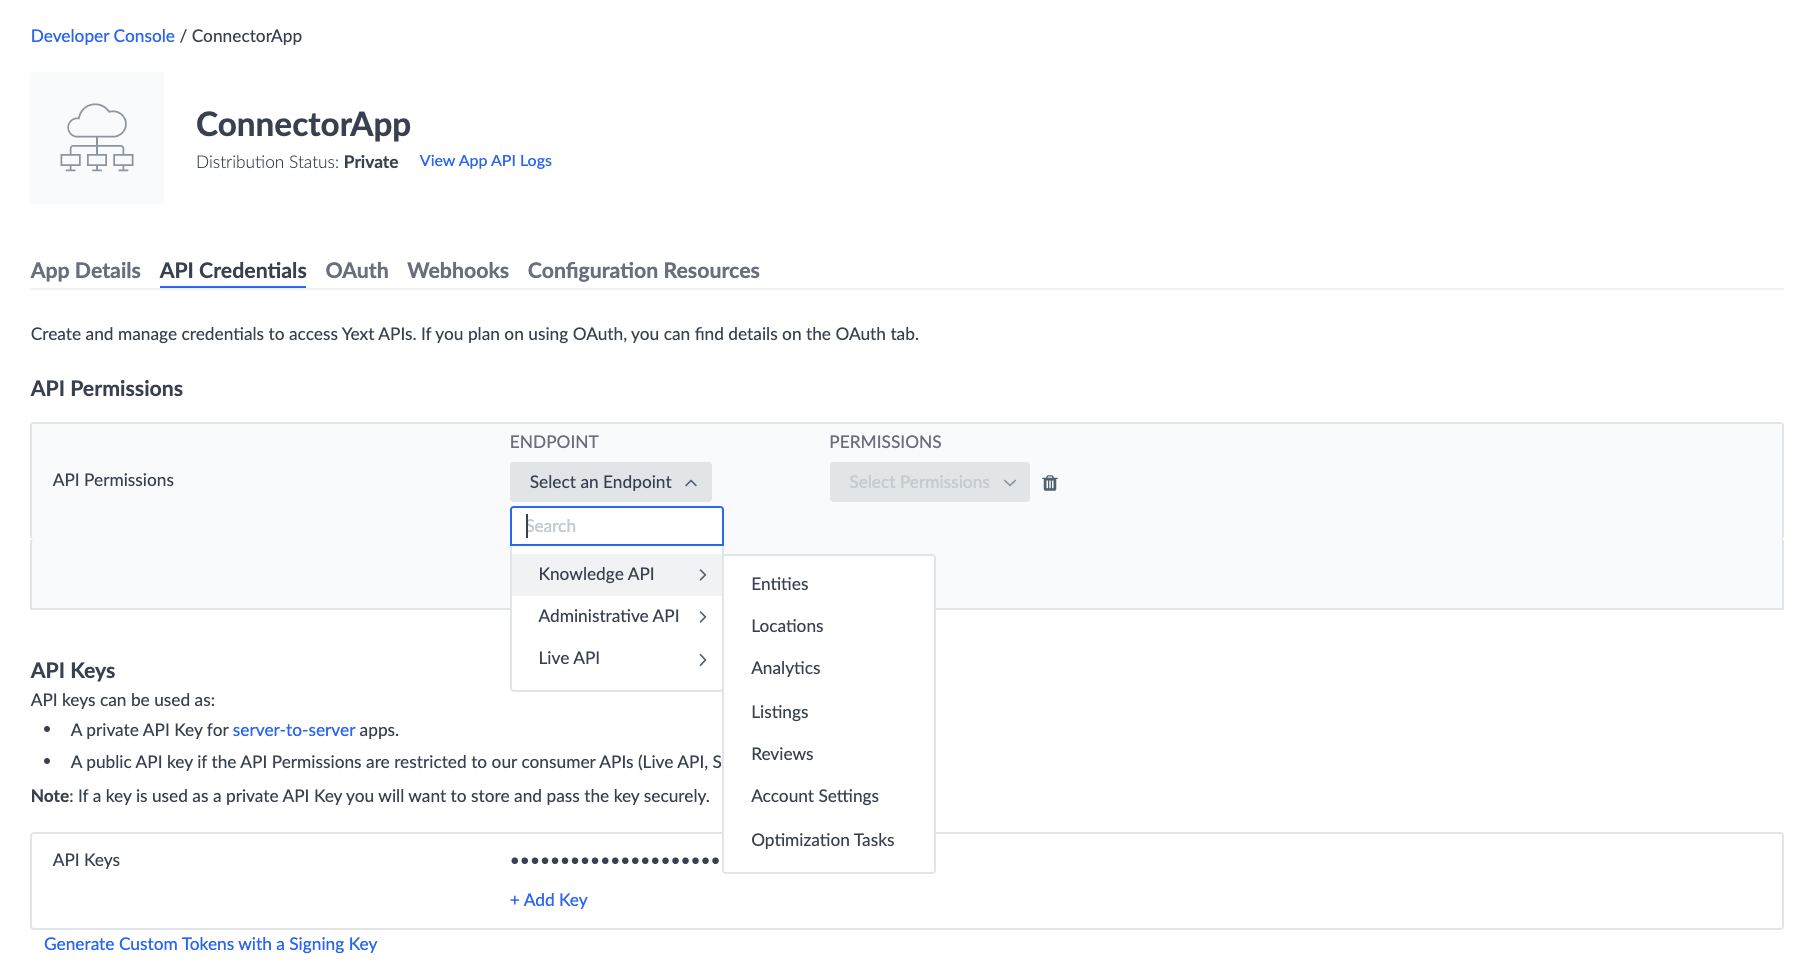
Task: Choose Live API from endpoint list
Action: [x=617, y=659]
